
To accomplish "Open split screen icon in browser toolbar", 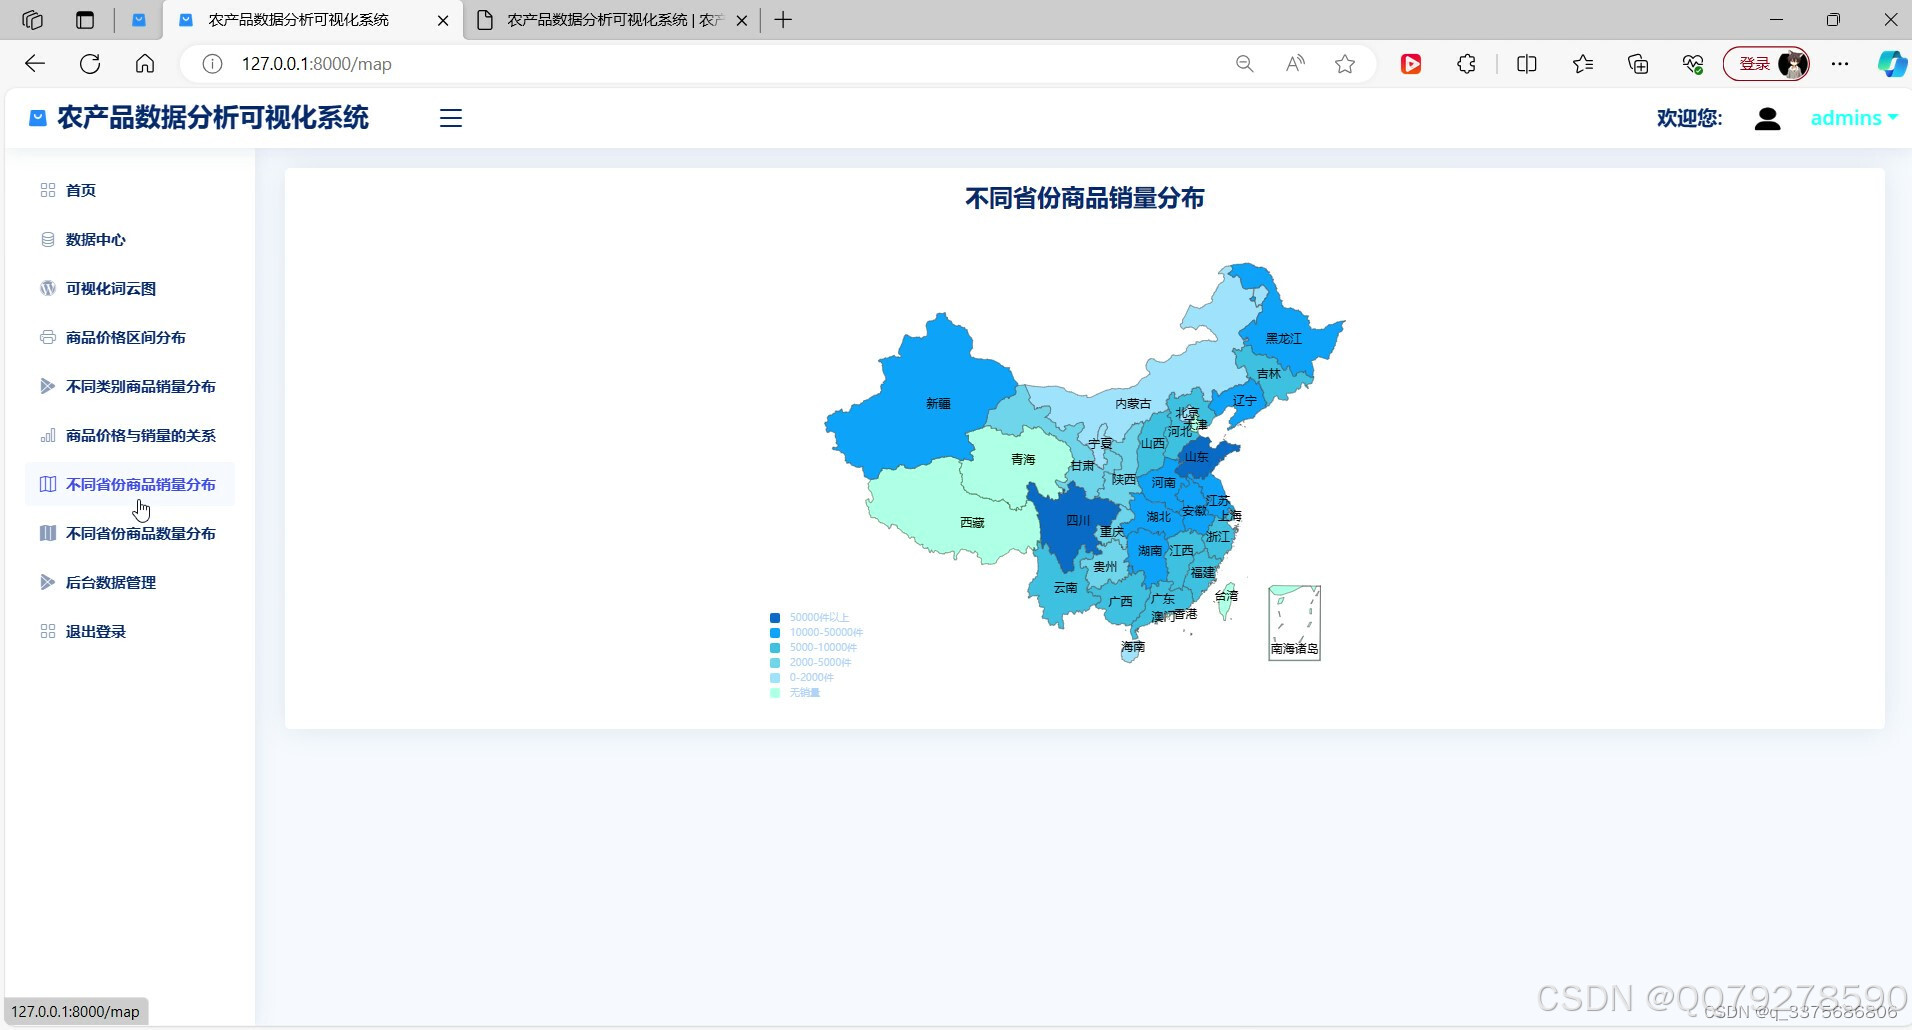I will (1527, 64).
